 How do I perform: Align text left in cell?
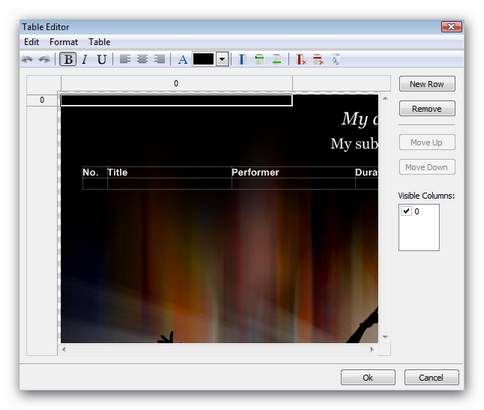click(125, 60)
